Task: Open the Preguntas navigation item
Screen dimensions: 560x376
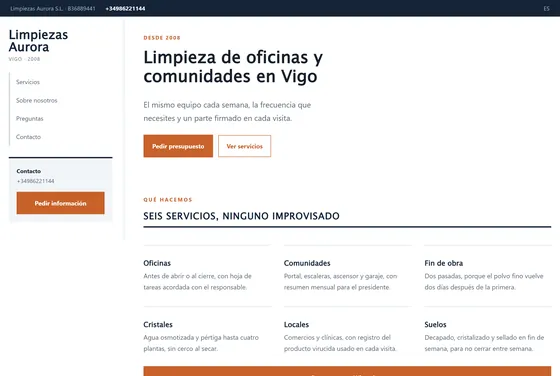Action: click(30, 119)
